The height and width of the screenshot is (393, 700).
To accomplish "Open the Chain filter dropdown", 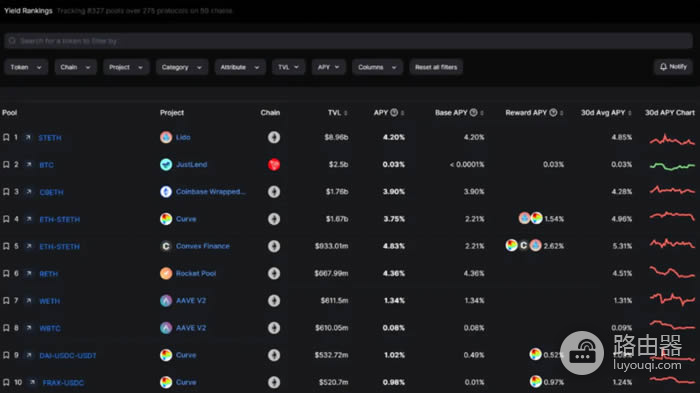I will tap(75, 67).
